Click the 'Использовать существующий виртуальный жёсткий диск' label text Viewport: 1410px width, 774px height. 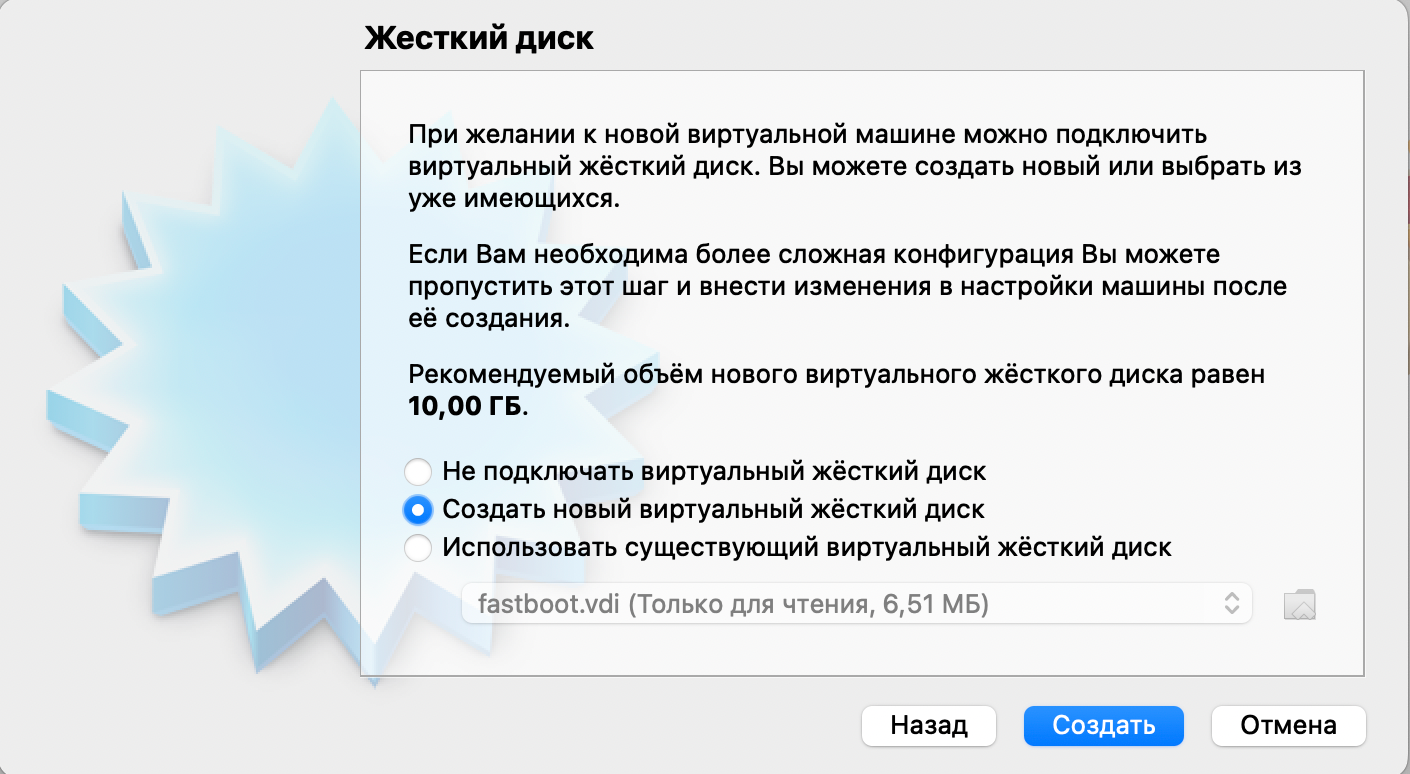coord(806,548)
